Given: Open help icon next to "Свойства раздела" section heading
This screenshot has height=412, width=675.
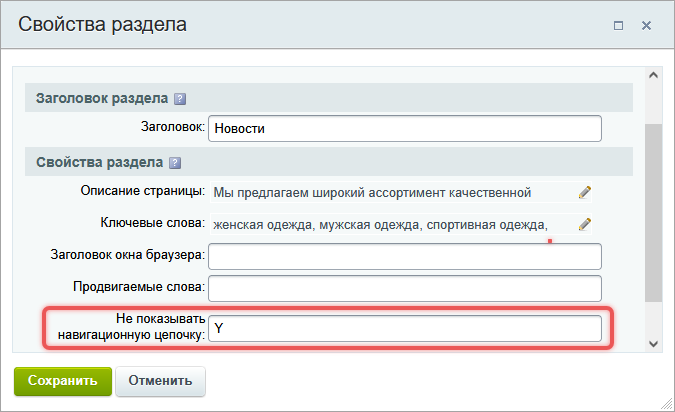Looking at the screenshot, I should point(174,162).
